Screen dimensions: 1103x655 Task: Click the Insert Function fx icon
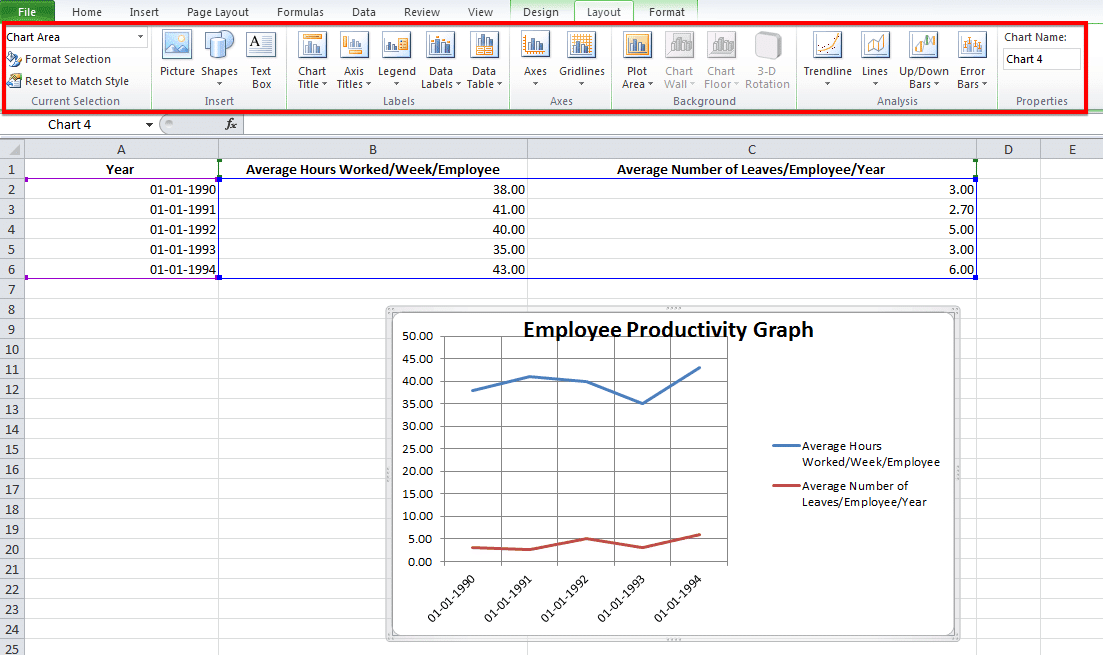click(x=231, y=125)
